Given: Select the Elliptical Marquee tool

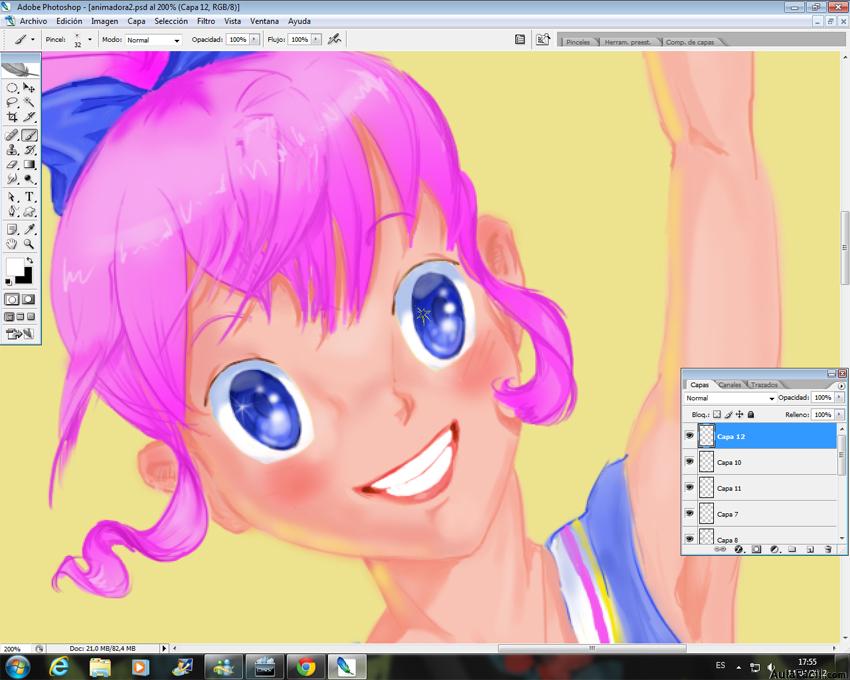Looking at the screenshot, I should pyautogui.click(x=12, y=87).
